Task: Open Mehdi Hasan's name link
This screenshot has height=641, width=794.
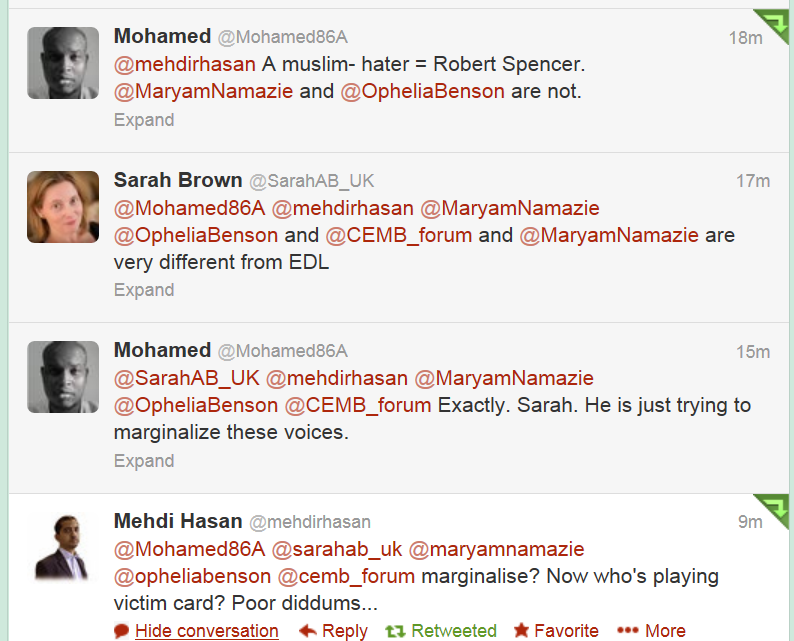Action: tap(178, 521)
